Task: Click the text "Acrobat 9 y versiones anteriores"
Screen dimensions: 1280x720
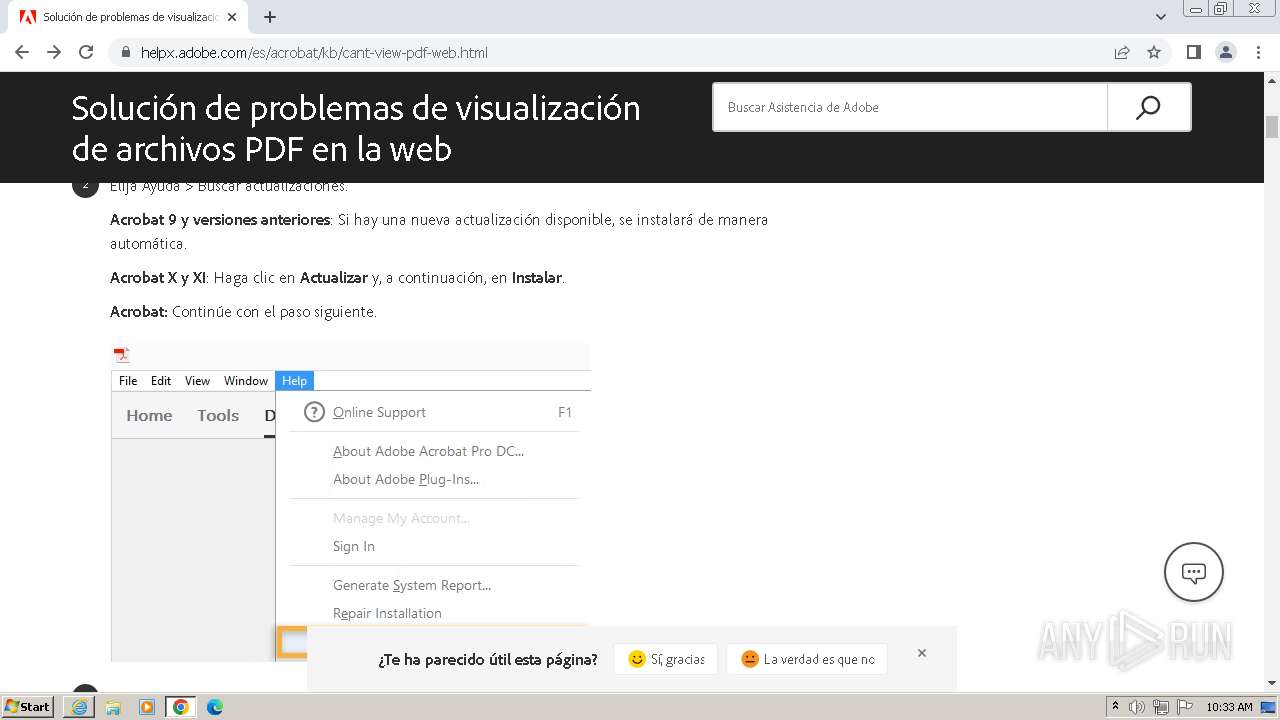Action: [x=220, y=219]
